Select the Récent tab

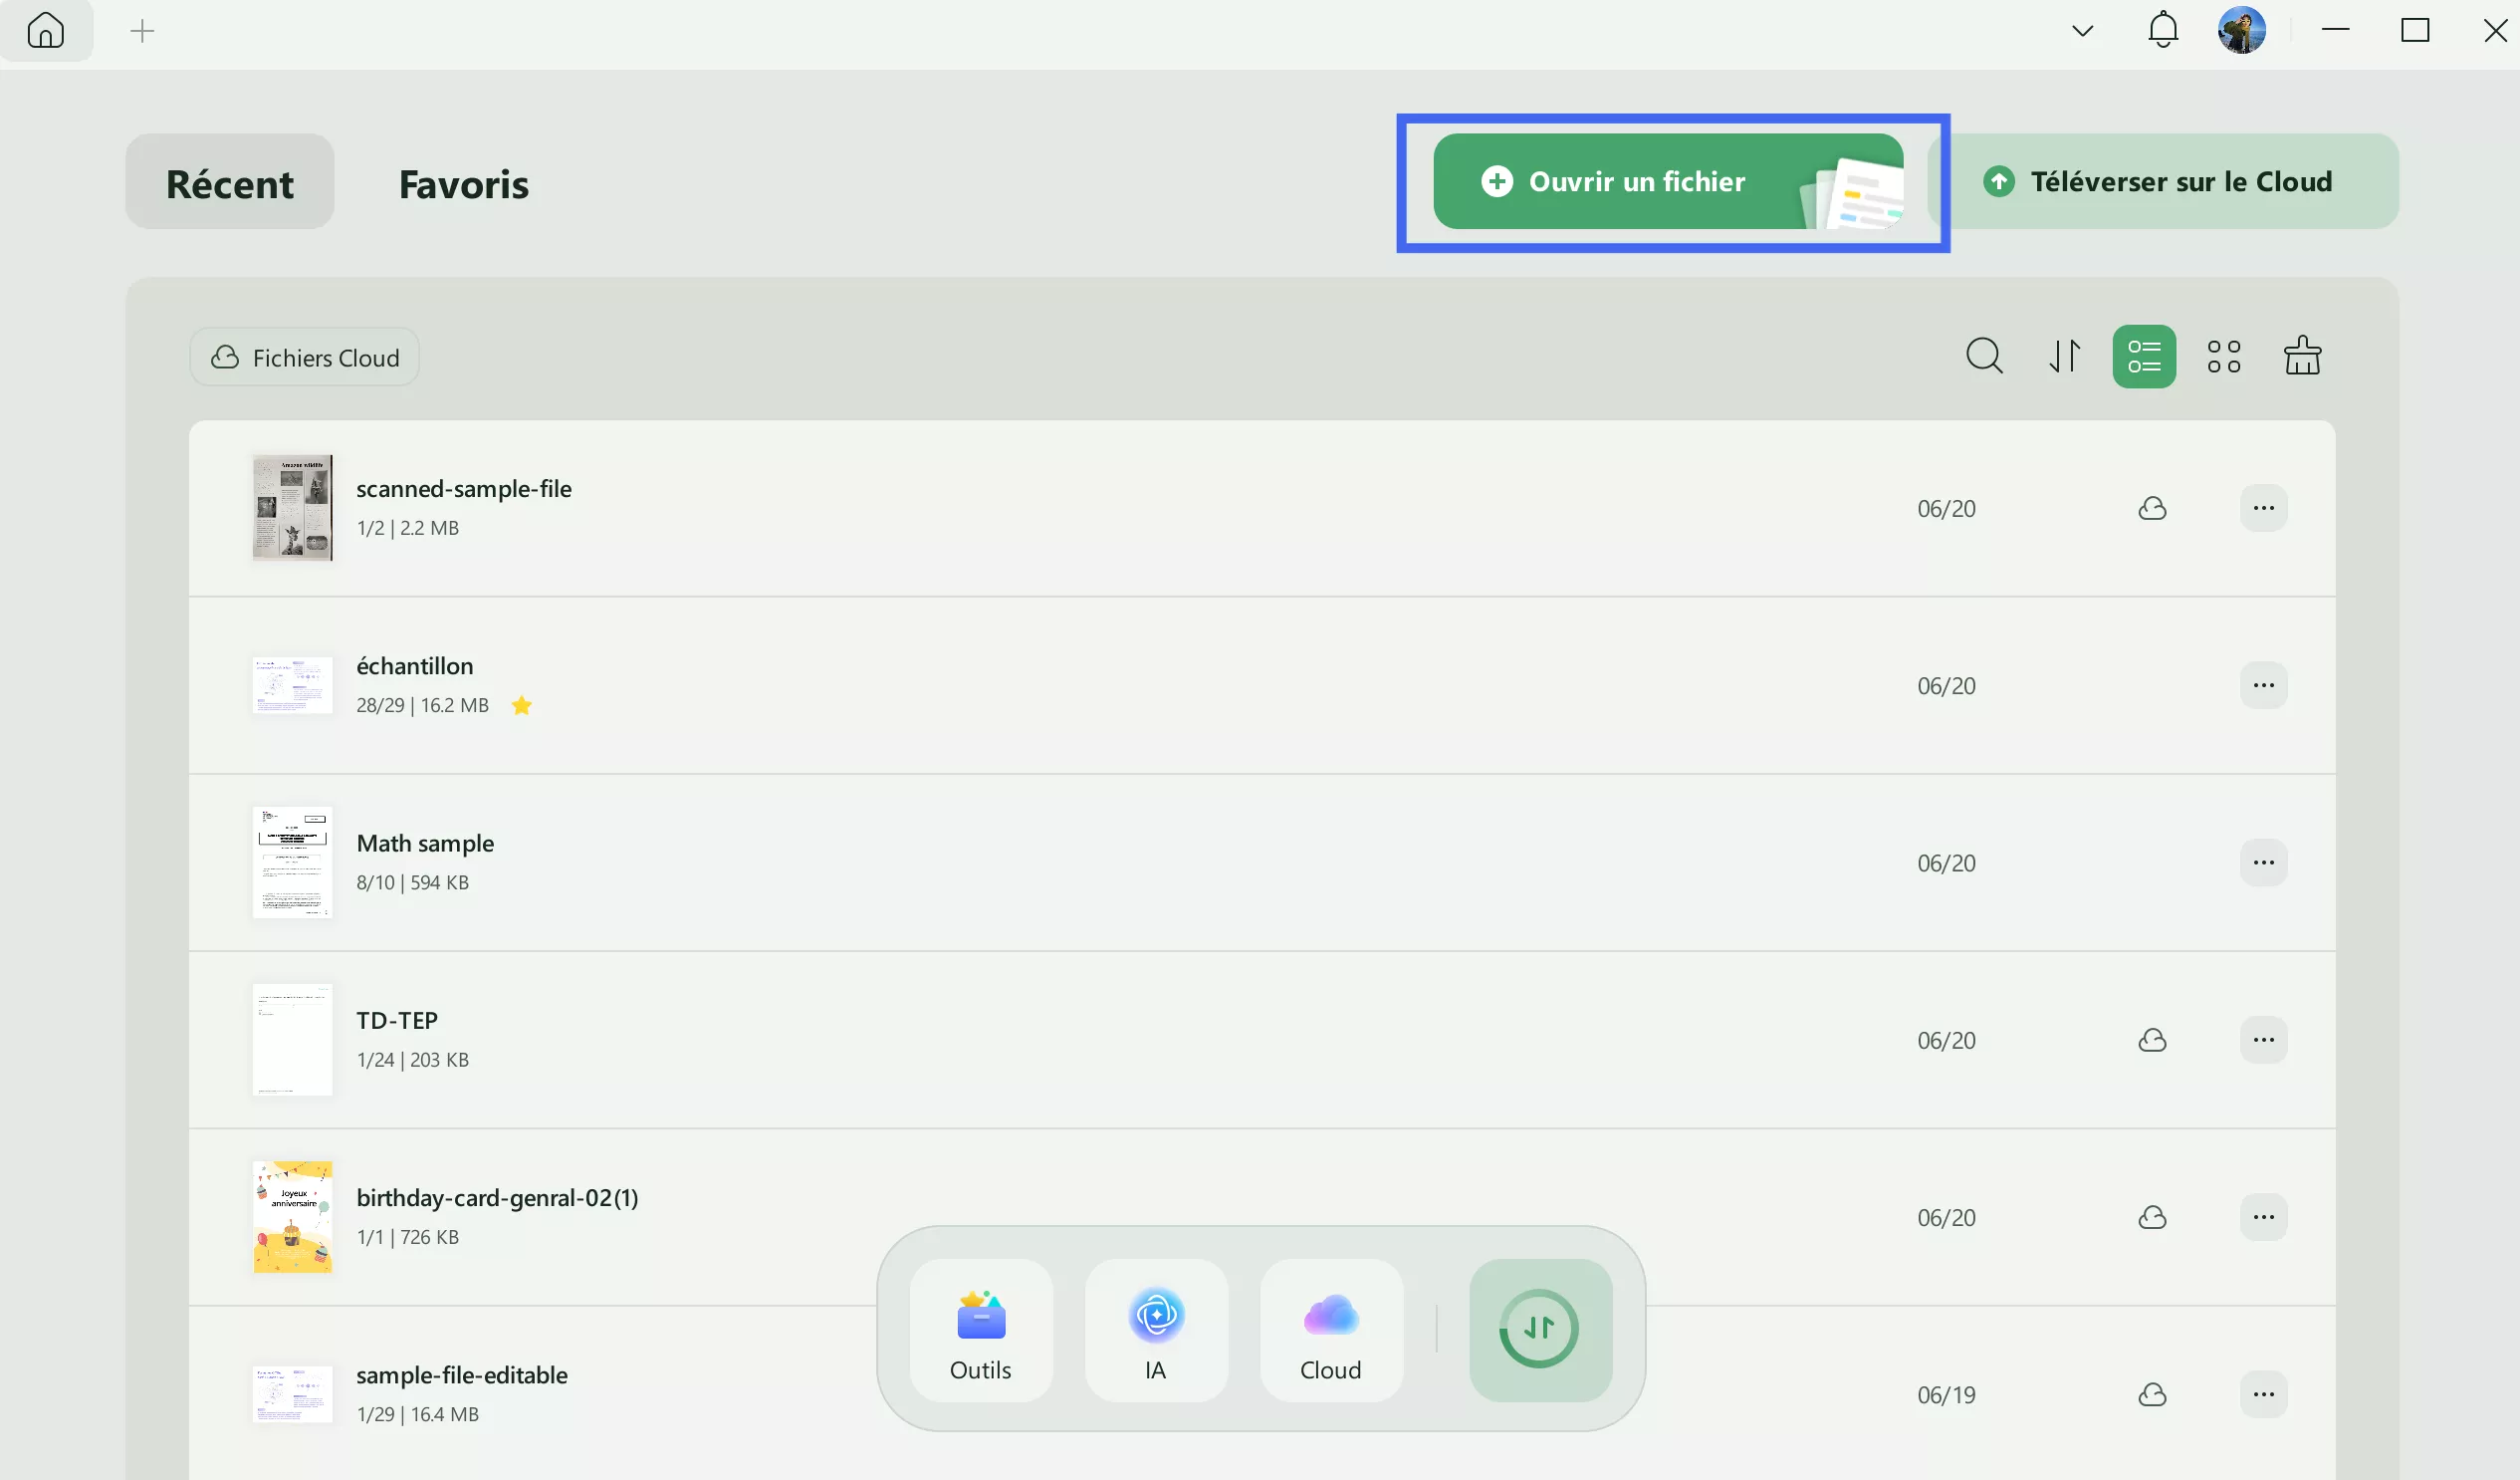tap(229, 183)
